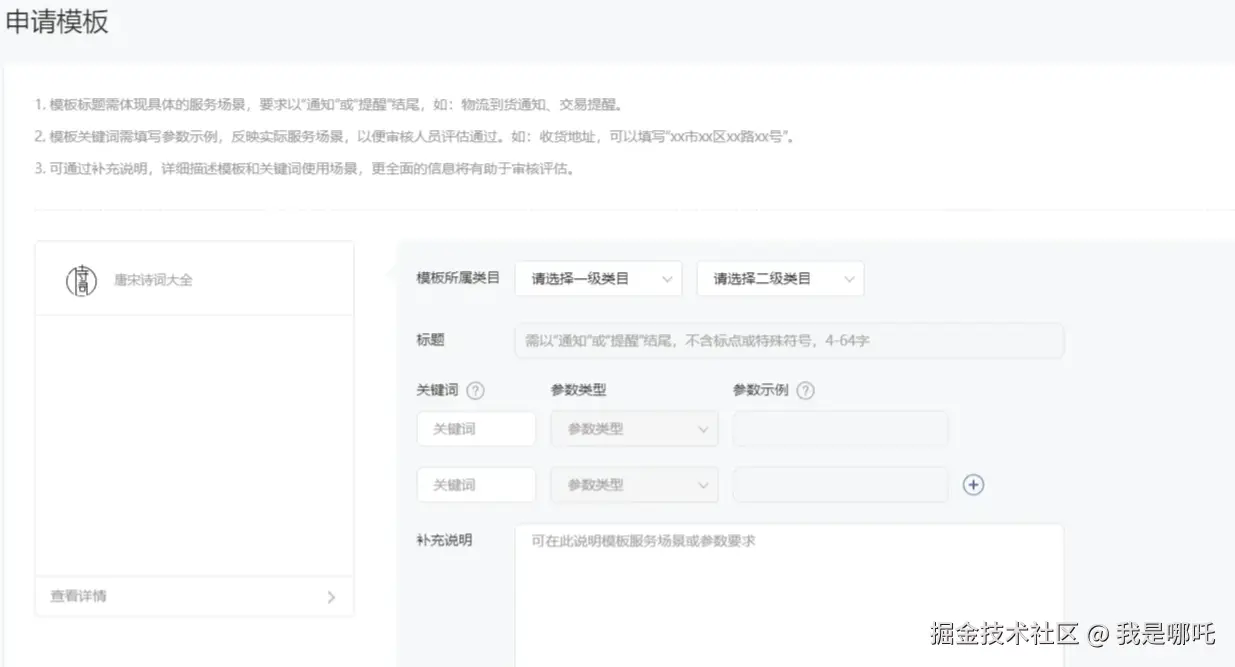This screenshot has height=667, width=1235.
Task: Open the 请选择二级类目 dropdown
Action: point(780,279)
